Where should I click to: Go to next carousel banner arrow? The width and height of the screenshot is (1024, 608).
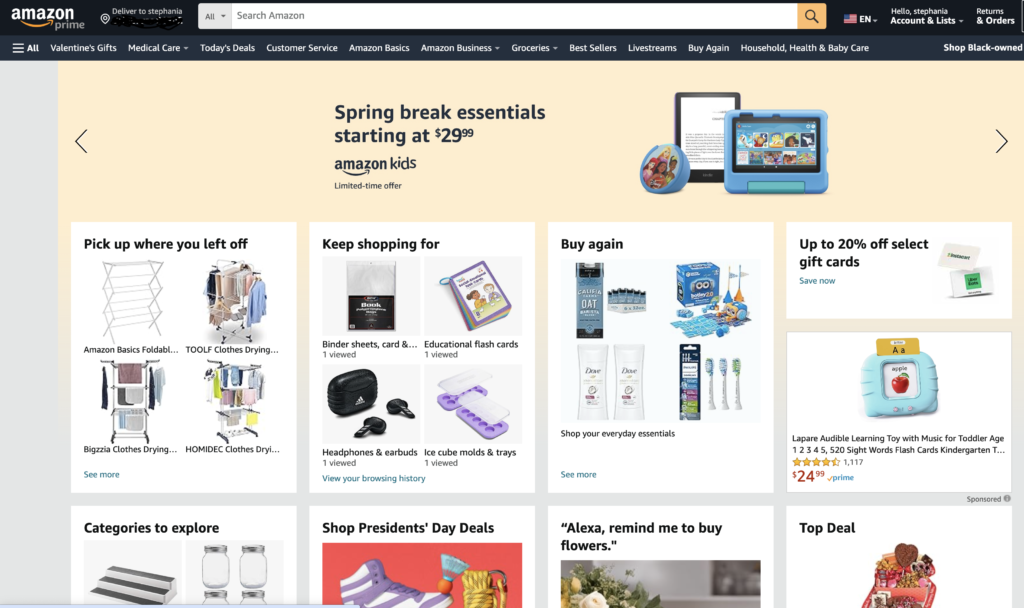(1000, 141)
